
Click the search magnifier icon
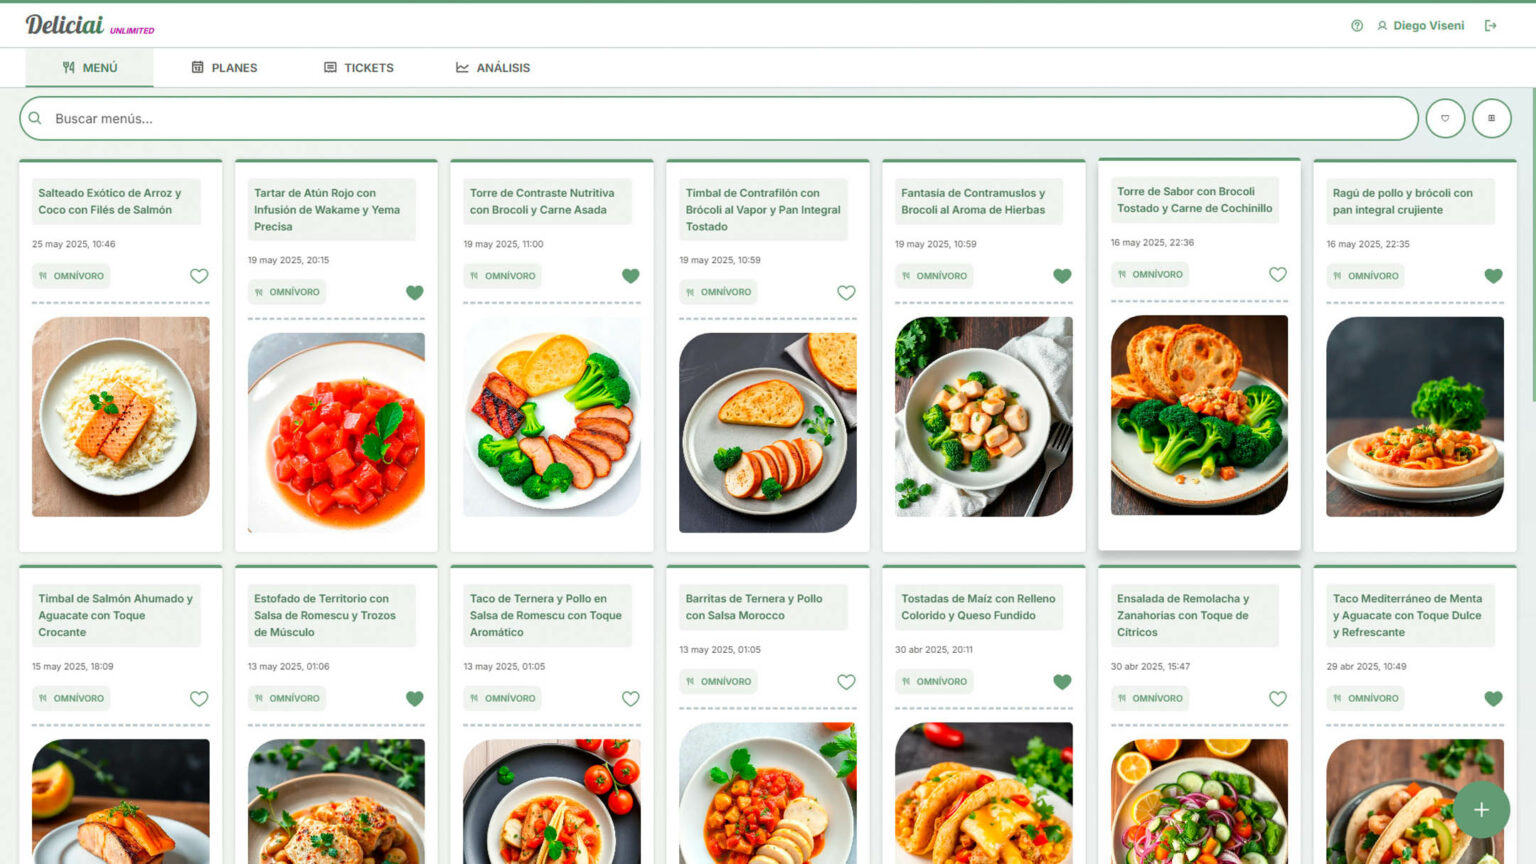pos(35,118)
